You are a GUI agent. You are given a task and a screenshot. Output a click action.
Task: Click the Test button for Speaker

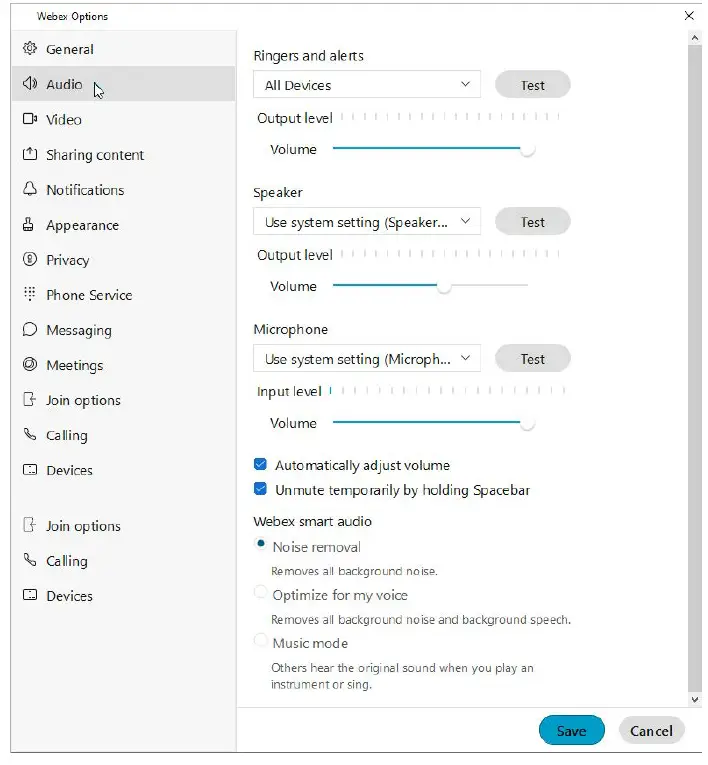(532, 222)
